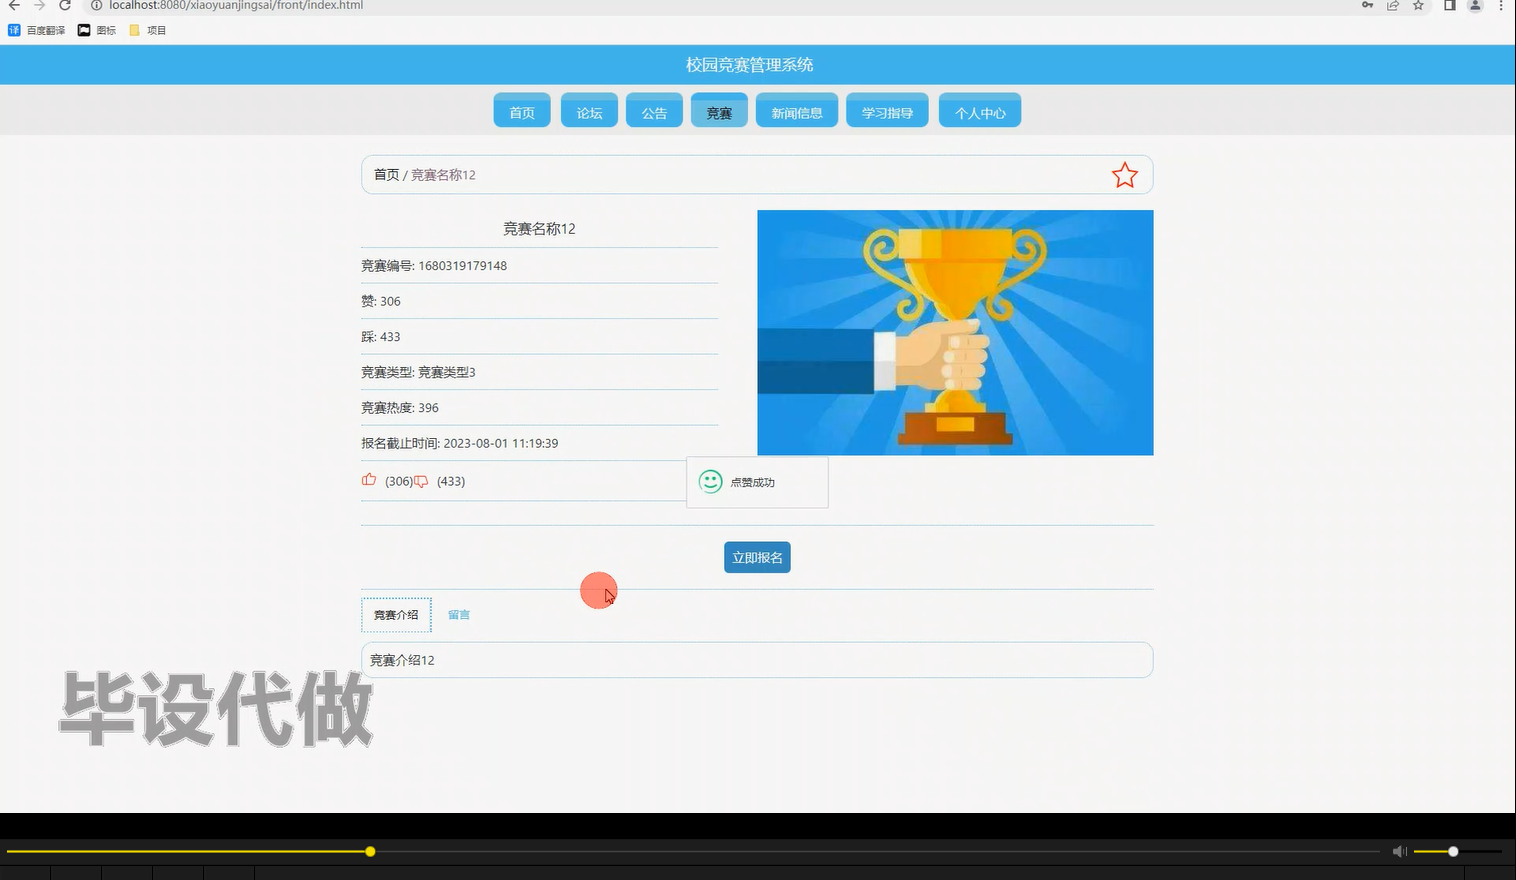1516x880 pixels.
Task: Click the red star favorite icon
Action: click(1124, 174)
